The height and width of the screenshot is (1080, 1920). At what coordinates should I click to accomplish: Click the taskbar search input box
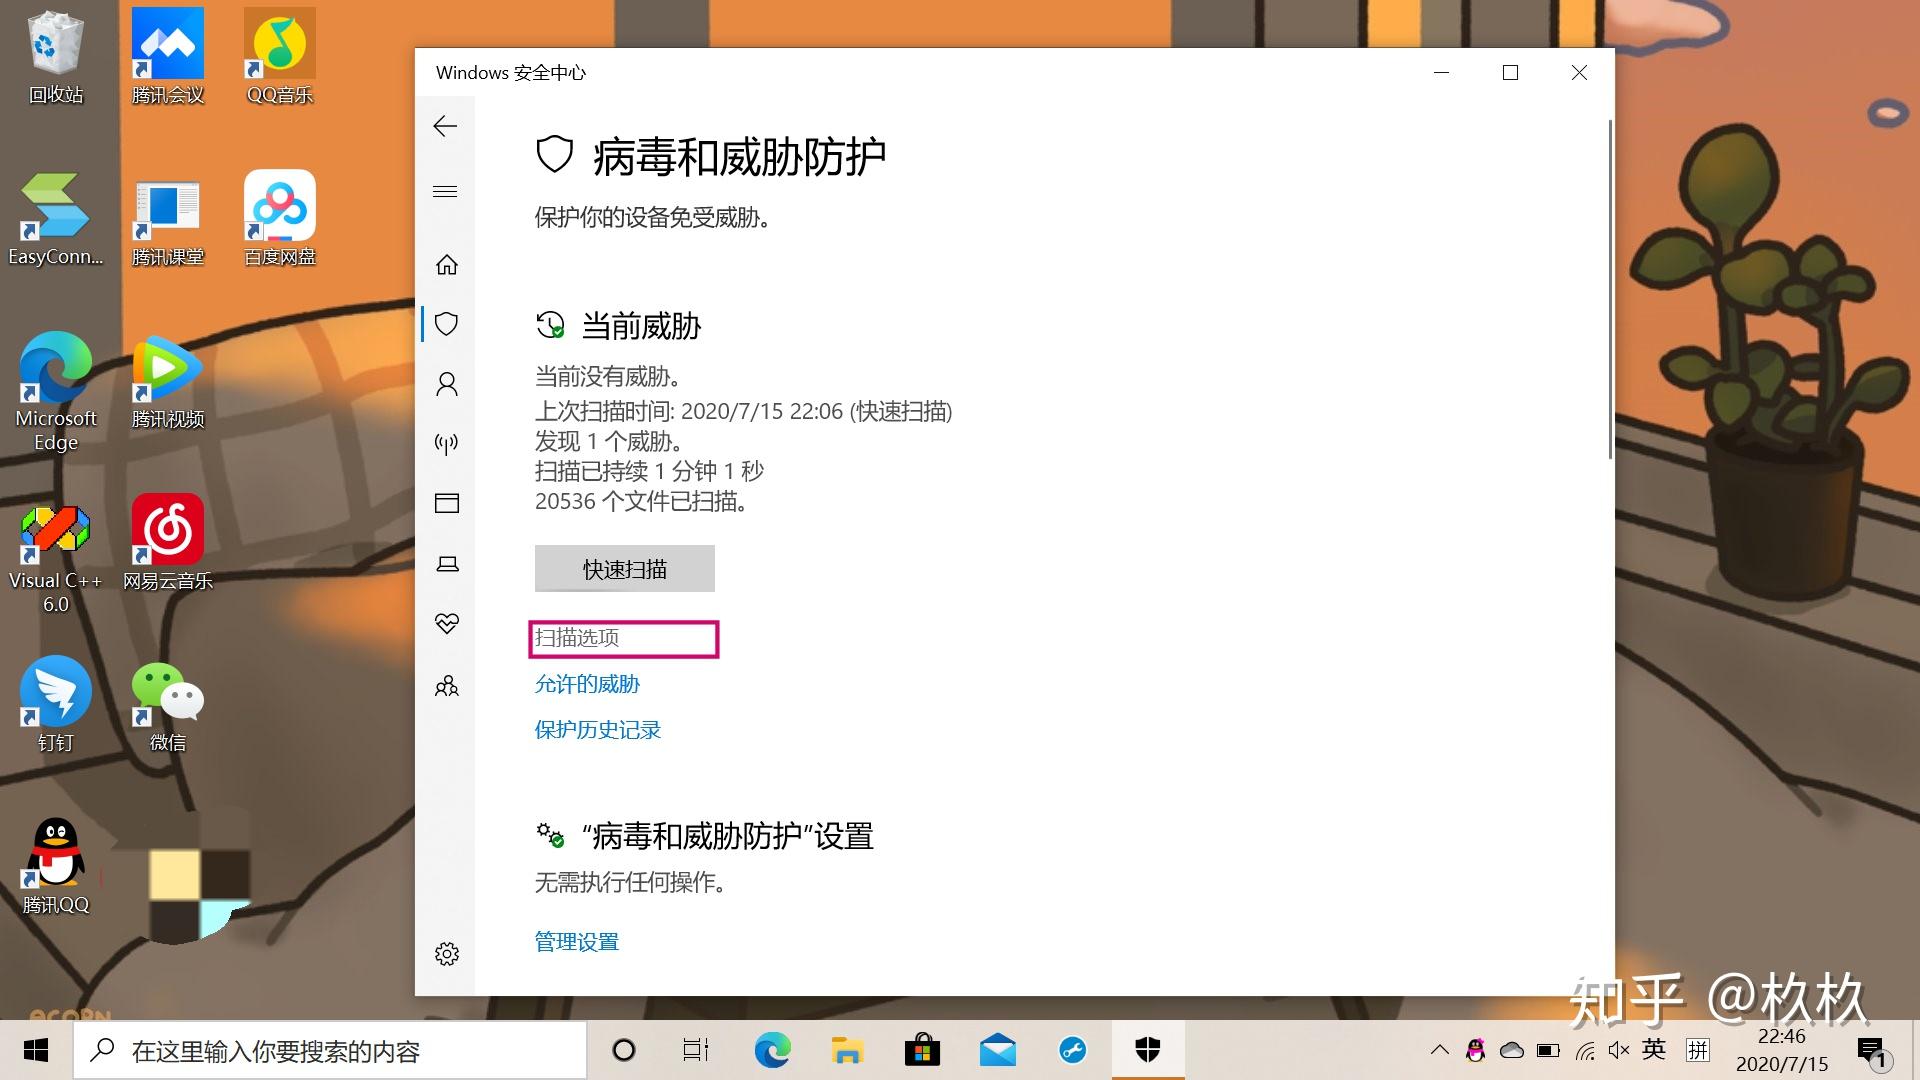330,1050
